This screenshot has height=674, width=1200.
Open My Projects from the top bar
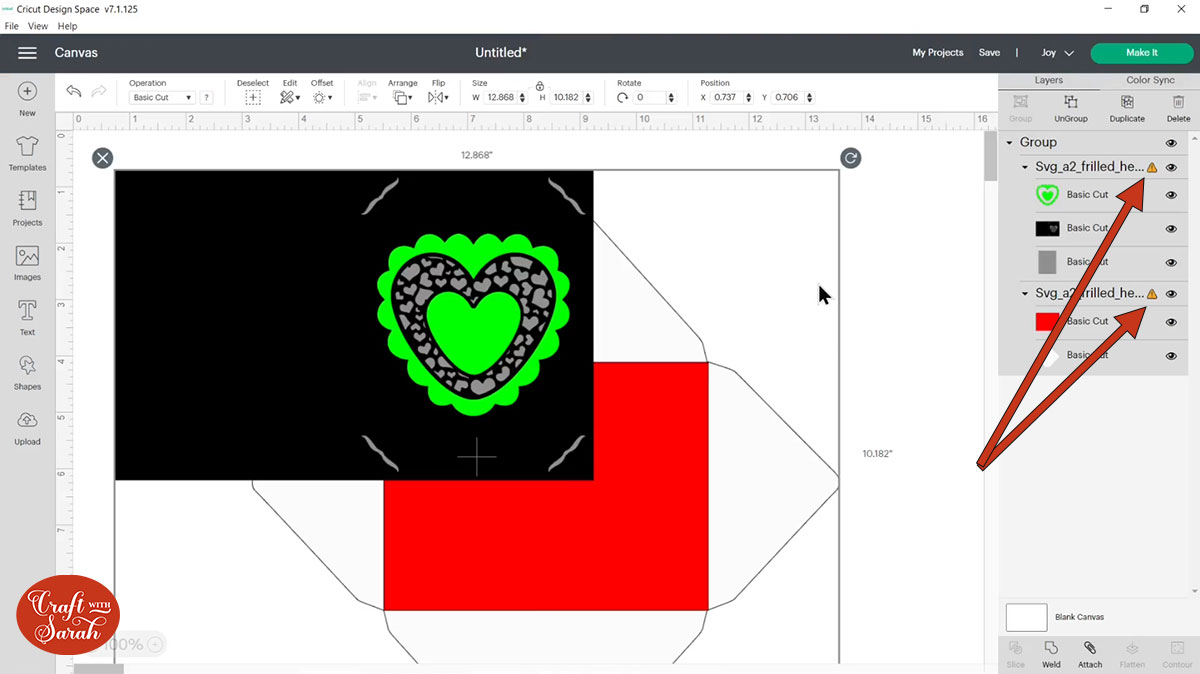click(x=937, y=52)
